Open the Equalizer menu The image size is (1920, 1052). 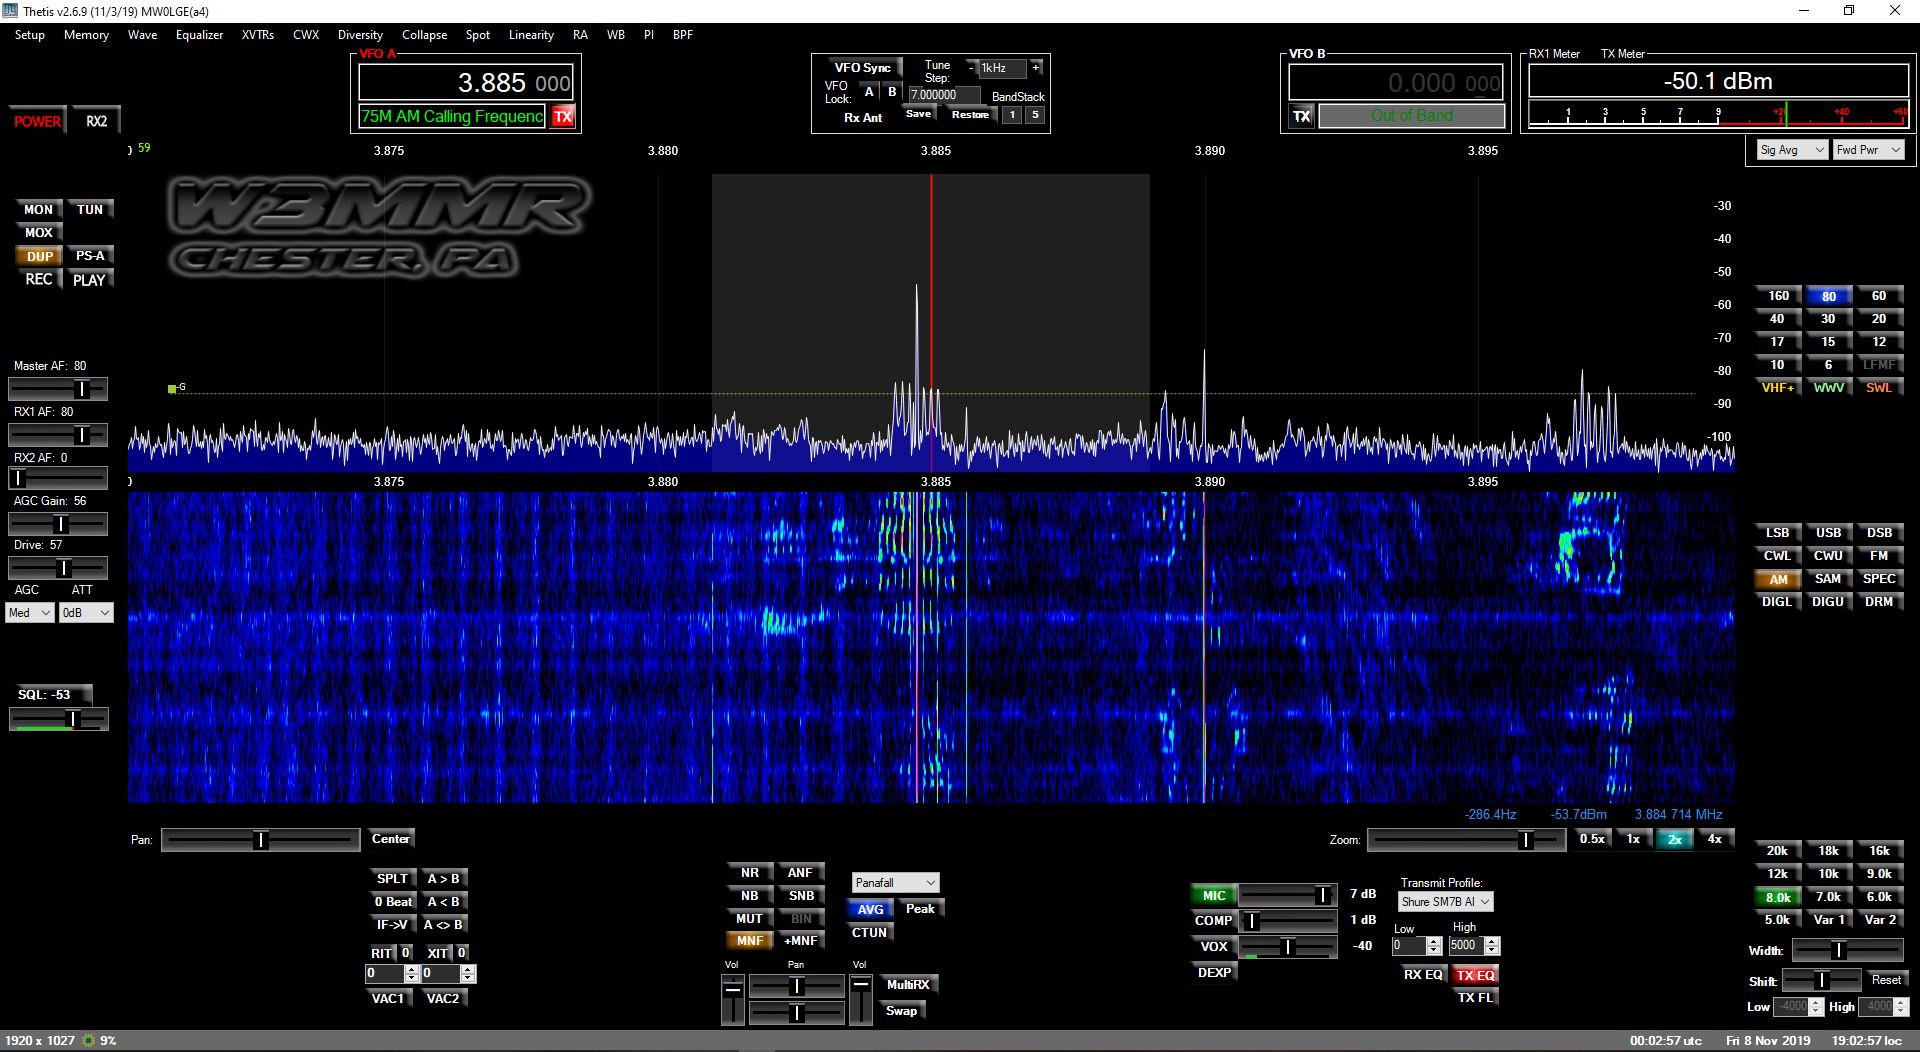[x=199, y=35]
